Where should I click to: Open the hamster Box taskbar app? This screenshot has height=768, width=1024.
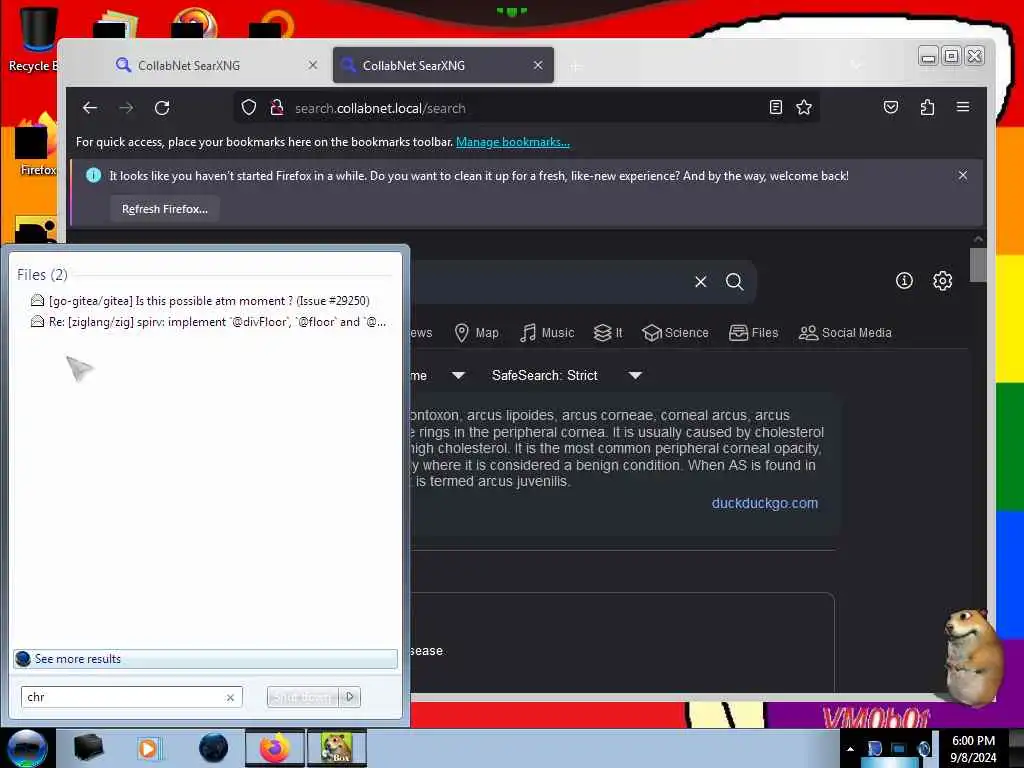[337, 748]
